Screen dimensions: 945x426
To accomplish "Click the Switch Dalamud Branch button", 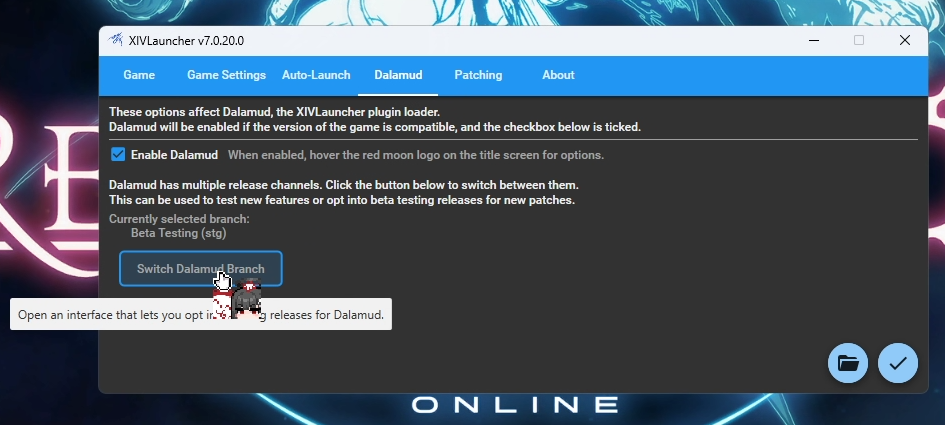I will point(201,269).
